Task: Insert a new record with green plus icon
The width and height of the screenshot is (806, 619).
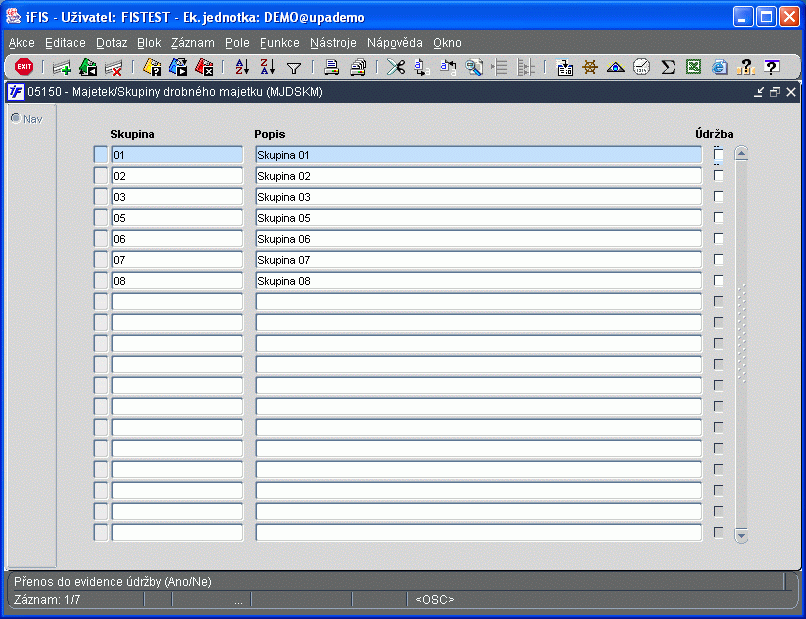Action: click(62, 67)
